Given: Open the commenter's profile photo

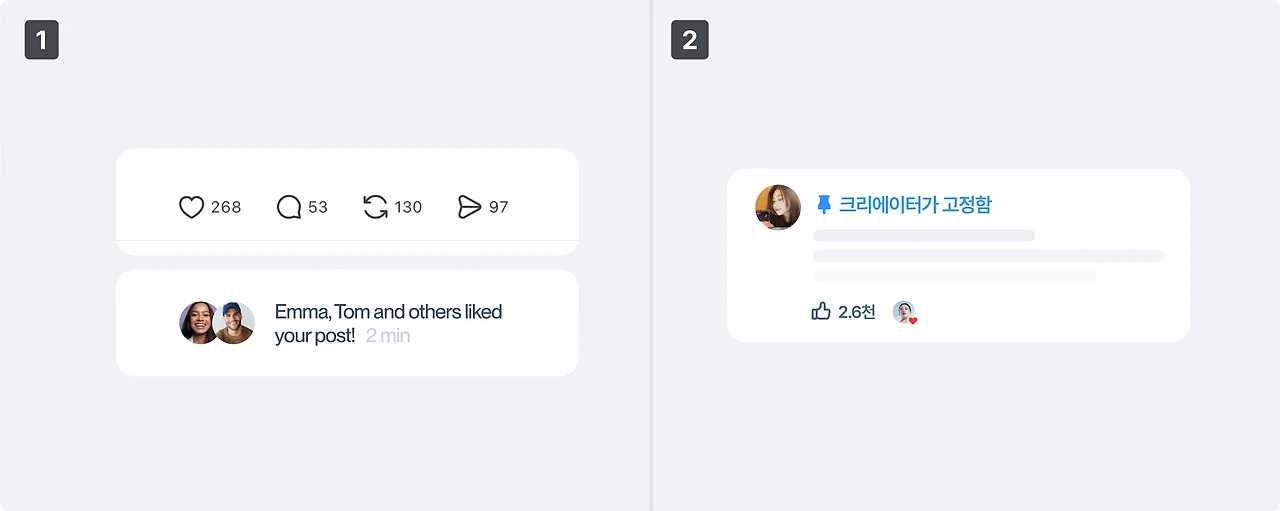Looking at the screenshot, I should click(x=778, y=208).
